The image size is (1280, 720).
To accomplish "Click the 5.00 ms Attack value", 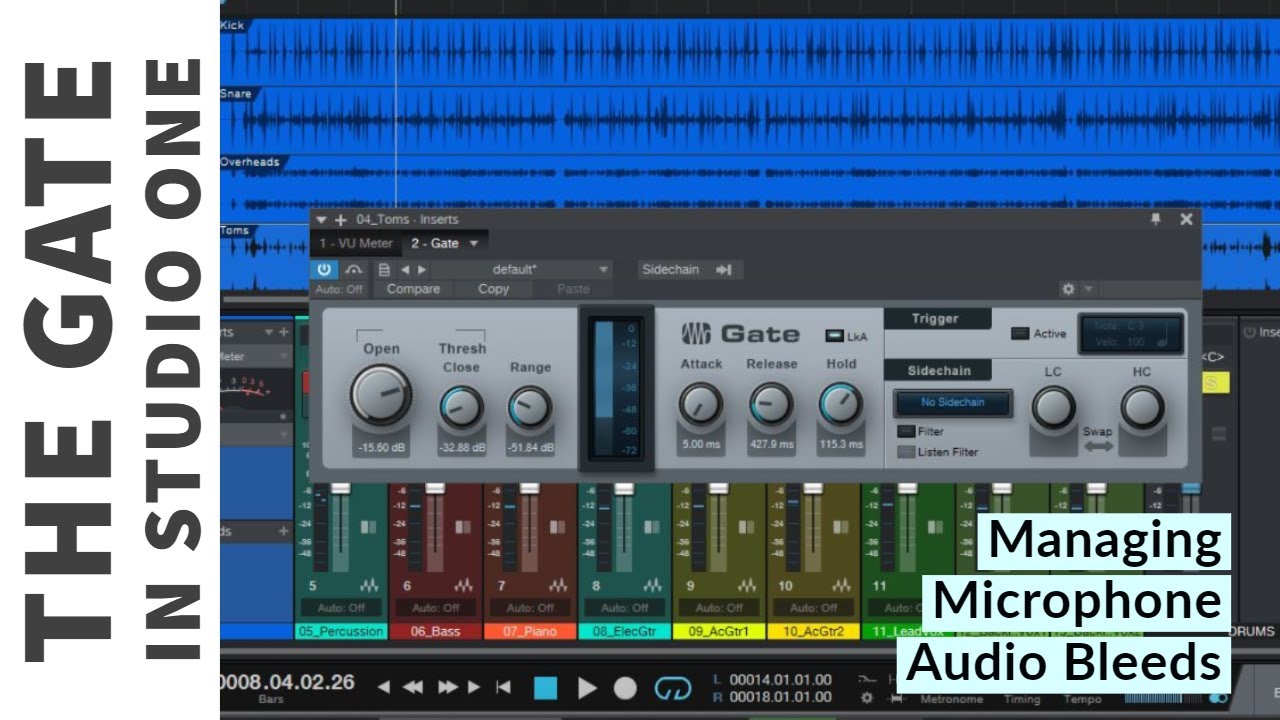I will click(x=701, y=444).
